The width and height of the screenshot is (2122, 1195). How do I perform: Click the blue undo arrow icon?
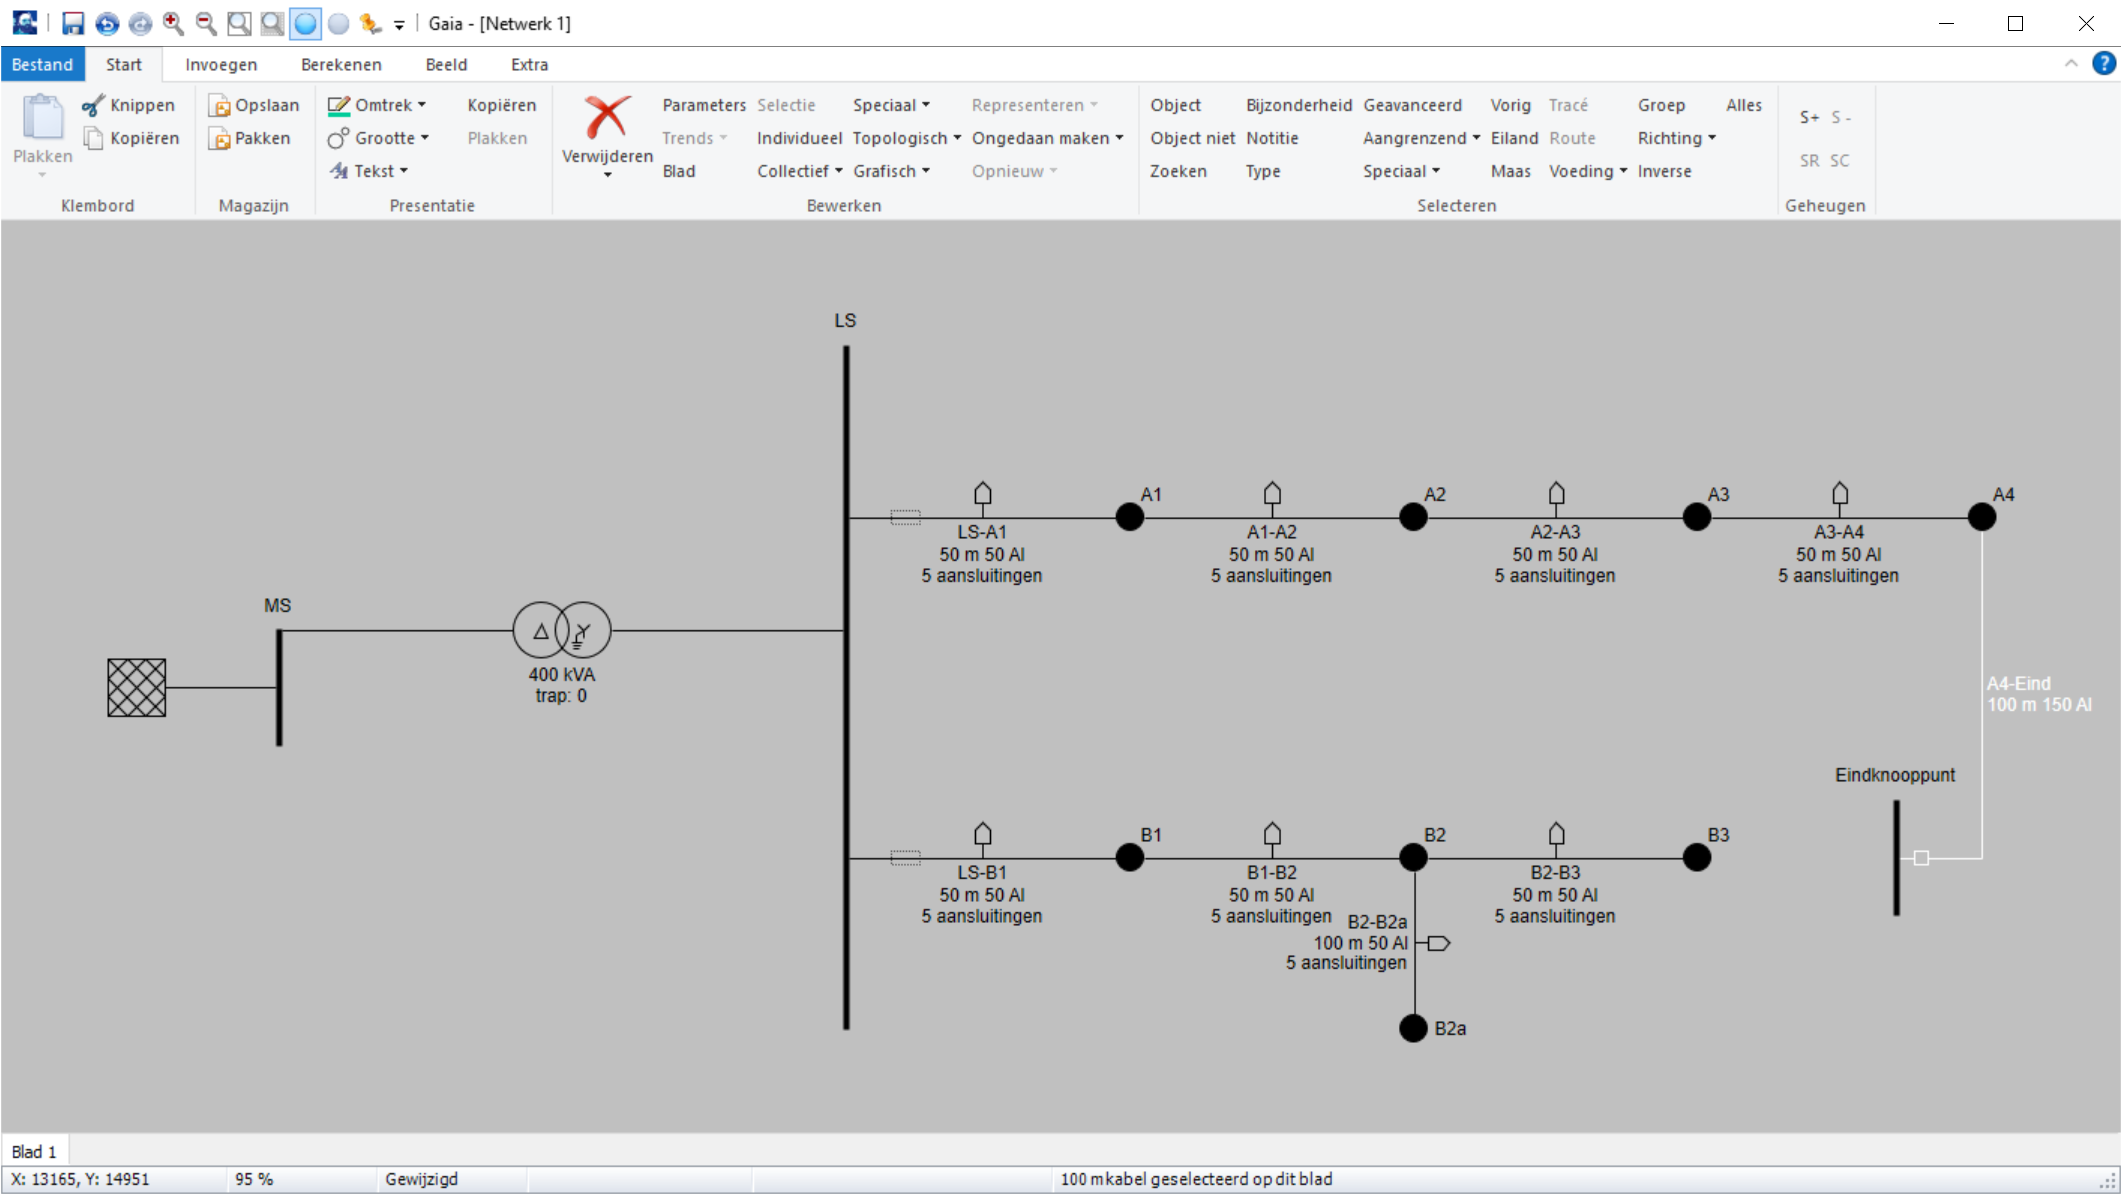click(x=107, y=23)
